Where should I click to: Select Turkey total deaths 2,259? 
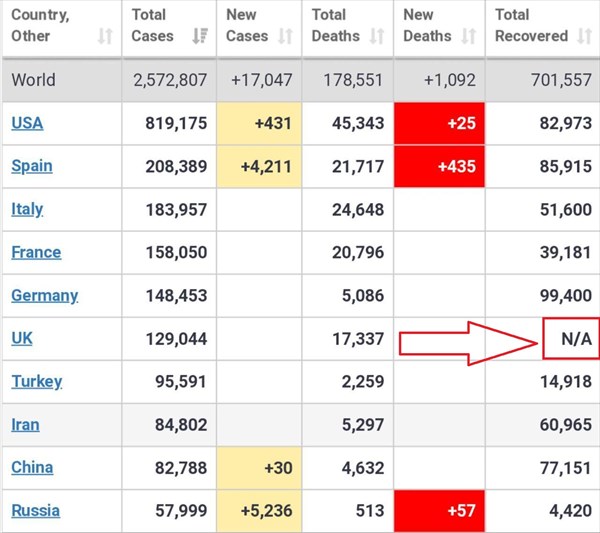[x=363, y=382]
